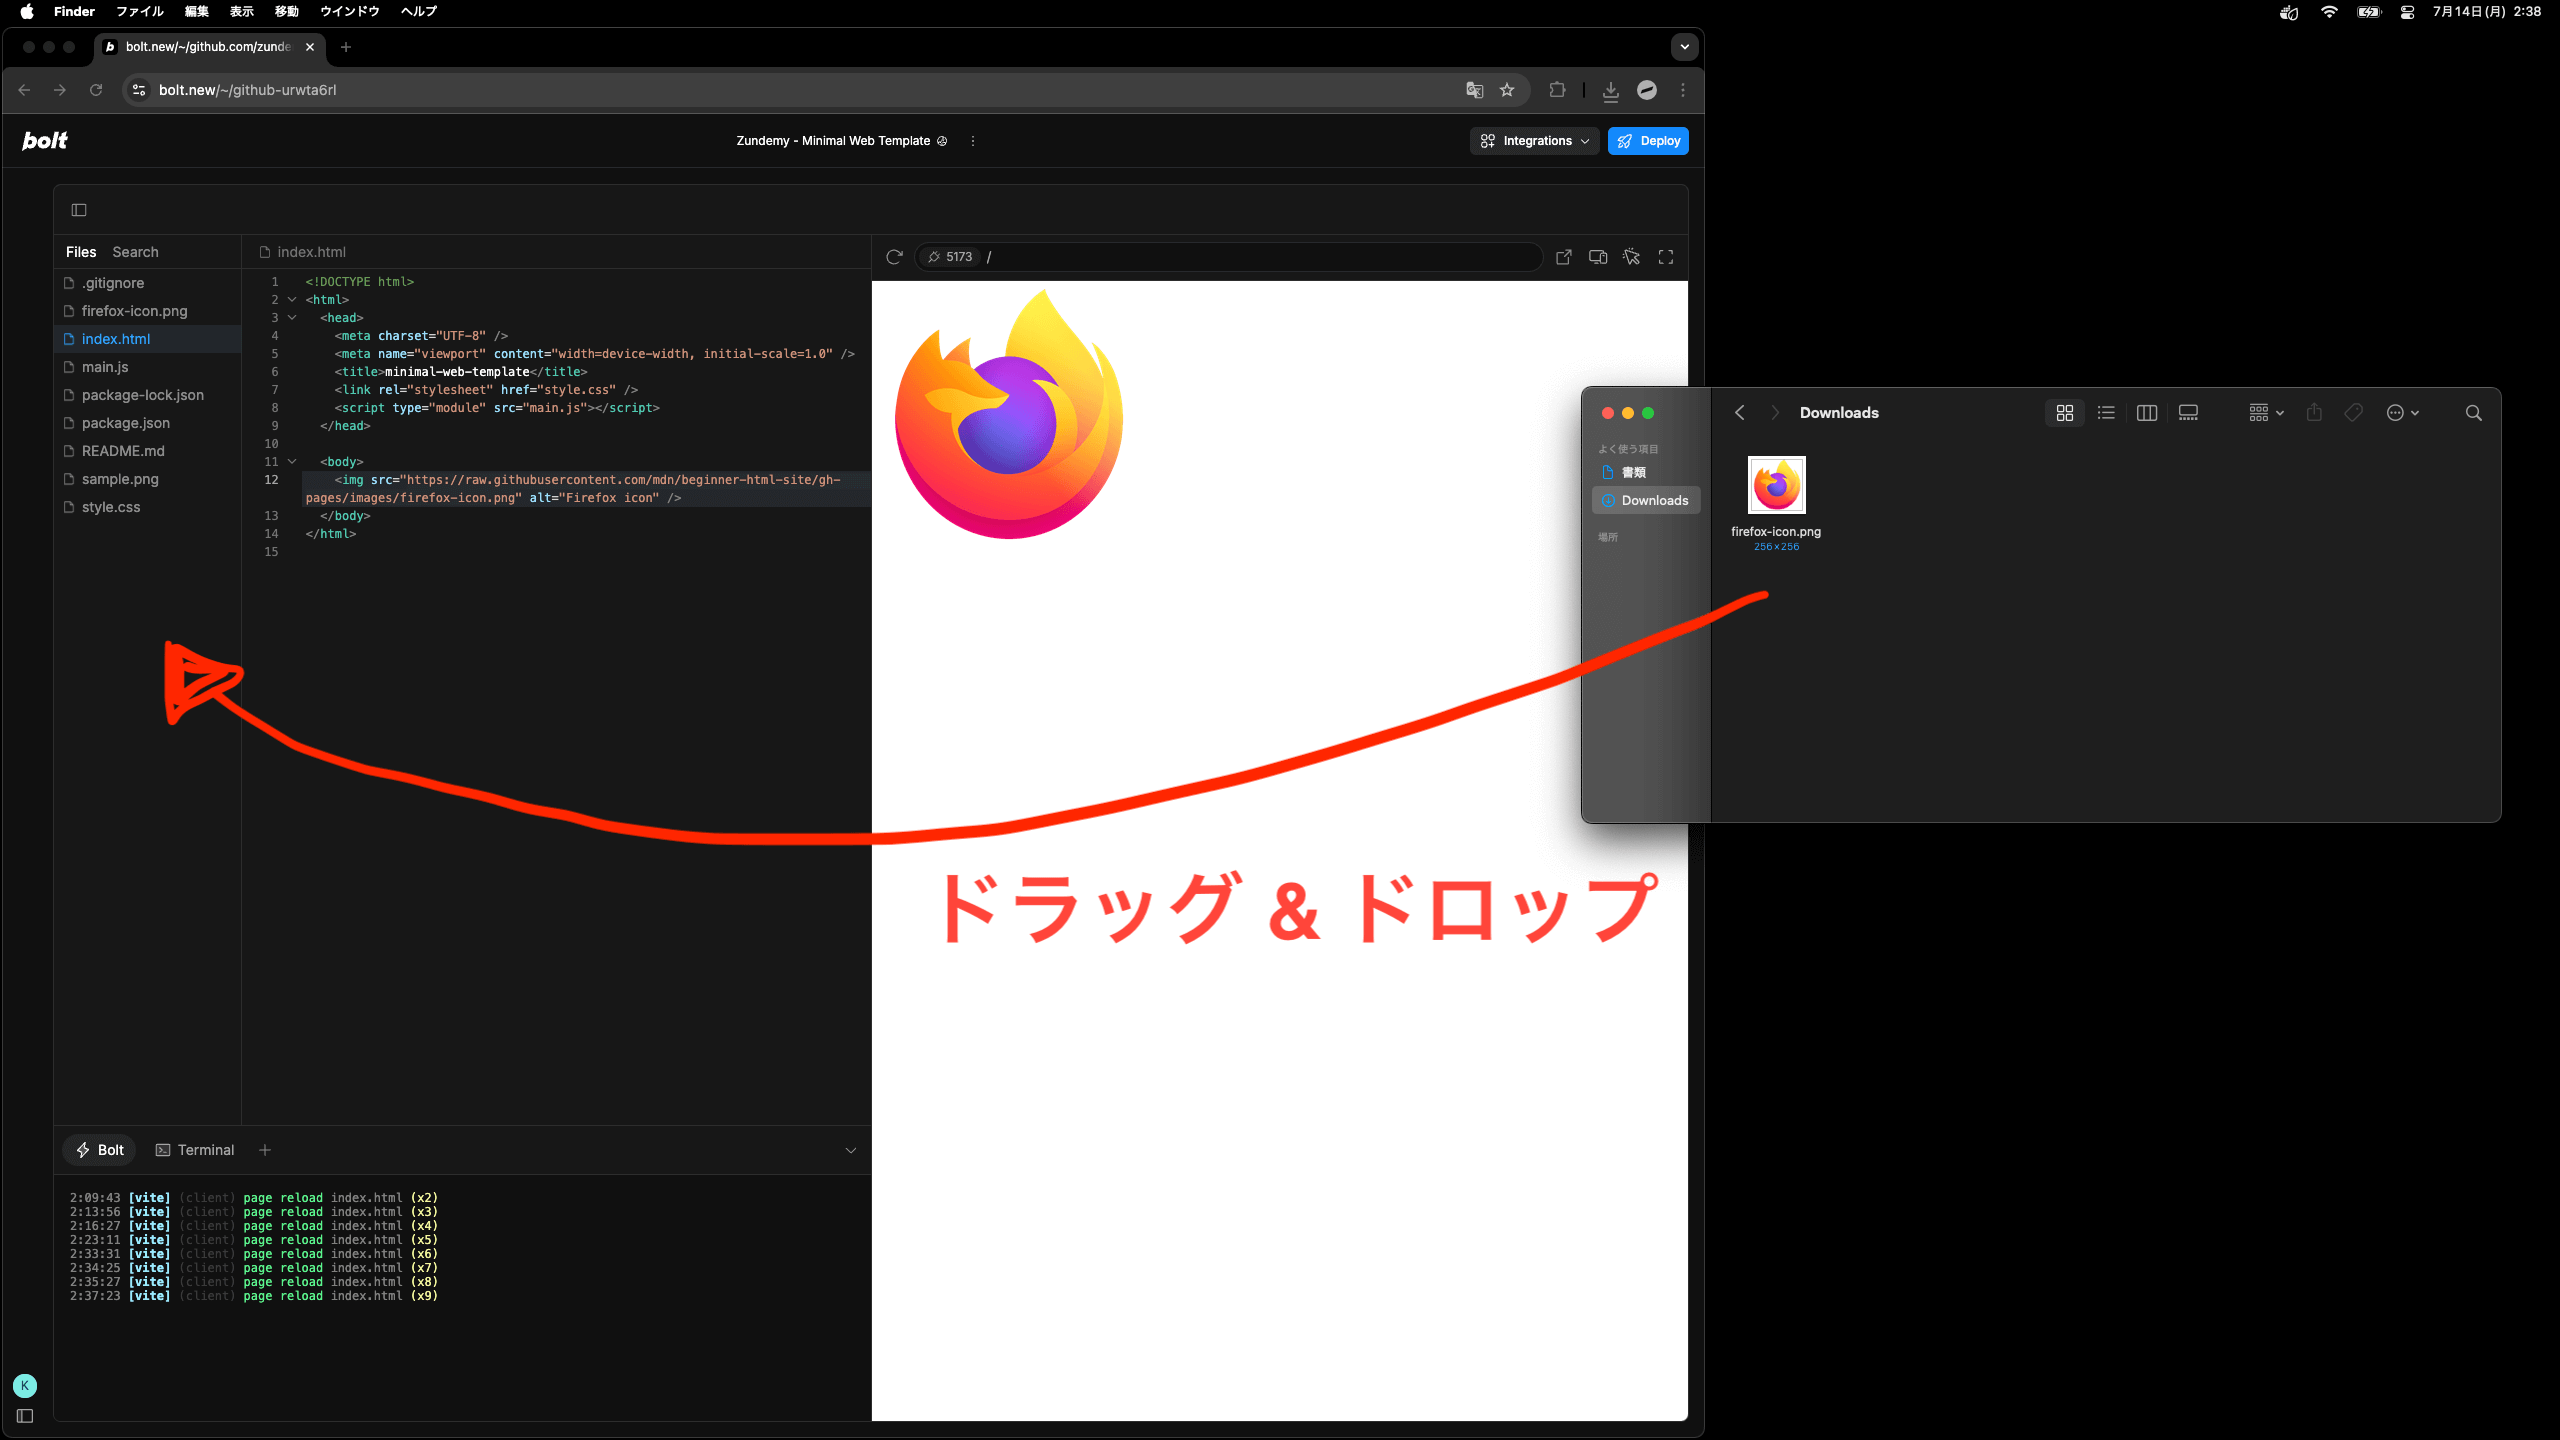Open the ファイル menu in menu bar
This screenshot has width=2560, height=1440.
point(139,12)
